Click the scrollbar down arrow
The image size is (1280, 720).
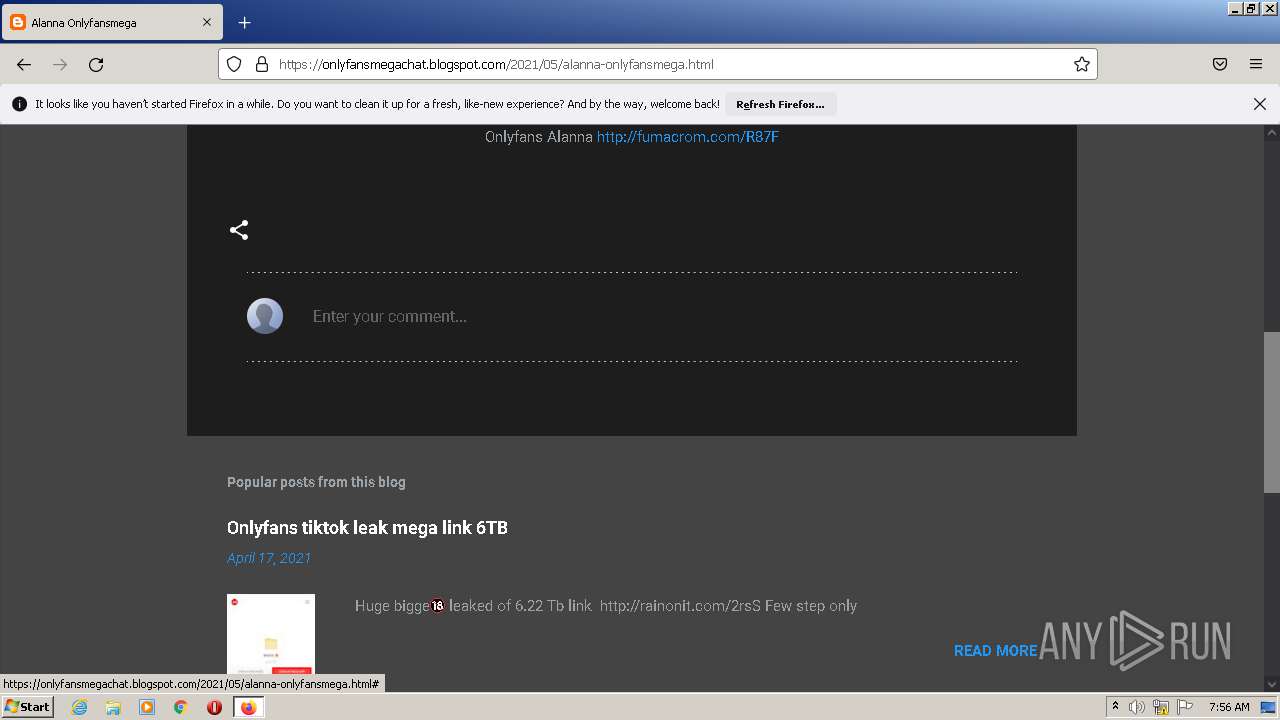(1271, 685)
